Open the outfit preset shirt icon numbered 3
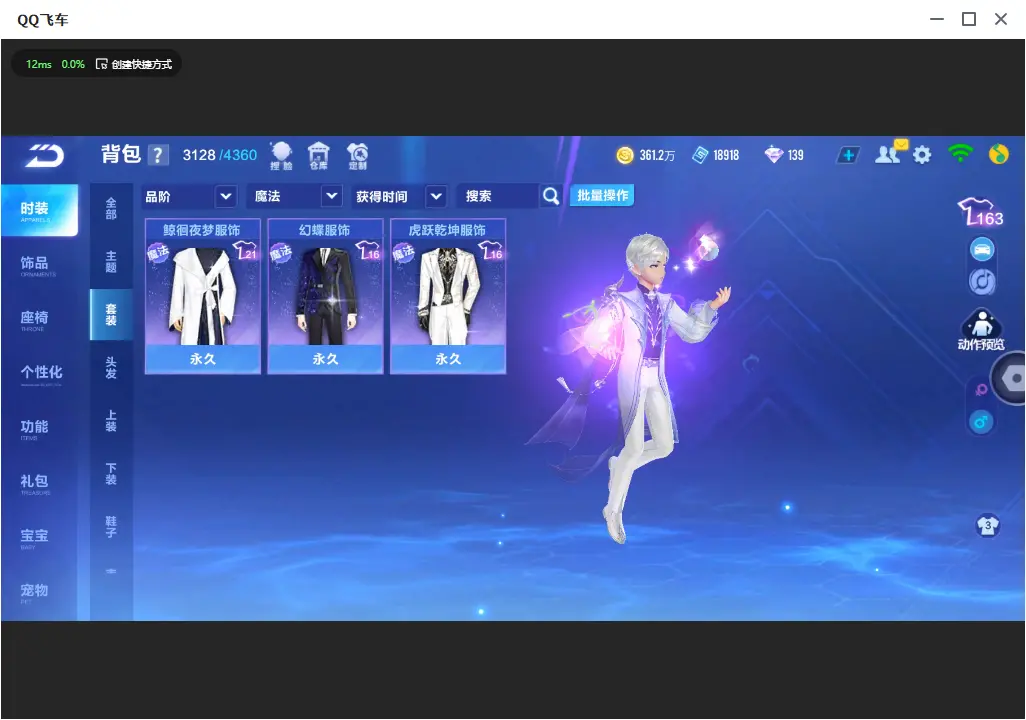Image resolution: width=1026 pixels, height=720 pixels. pos(987,526)
